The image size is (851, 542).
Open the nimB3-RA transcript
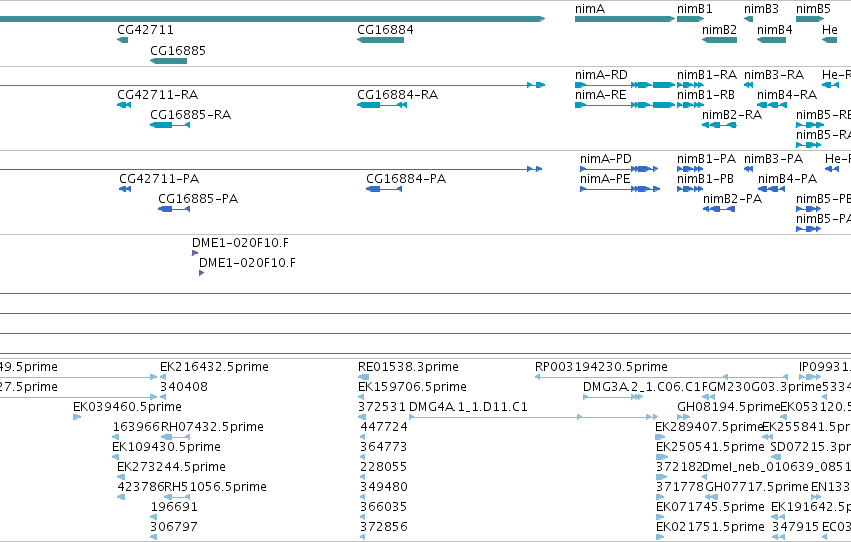[748, 85]
